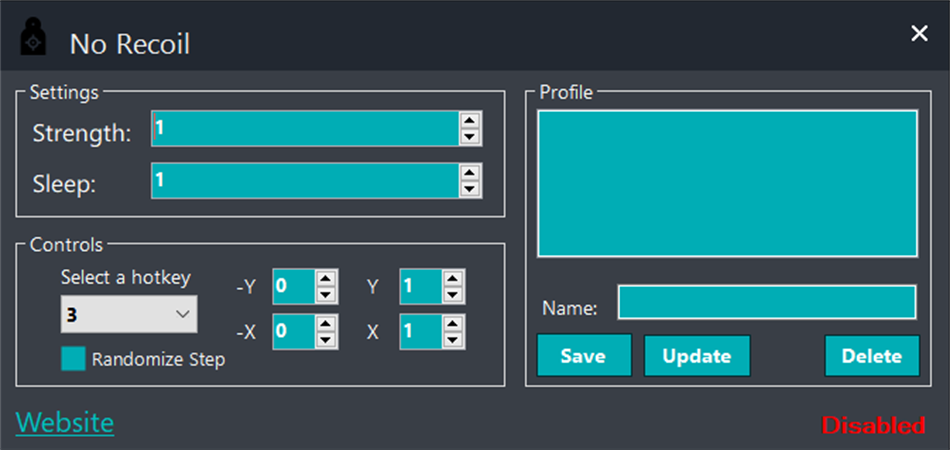This screenshot has width=950, height=450.
Task: Decrease the Y value with down arrow
Action: click(x=453, y=294)
